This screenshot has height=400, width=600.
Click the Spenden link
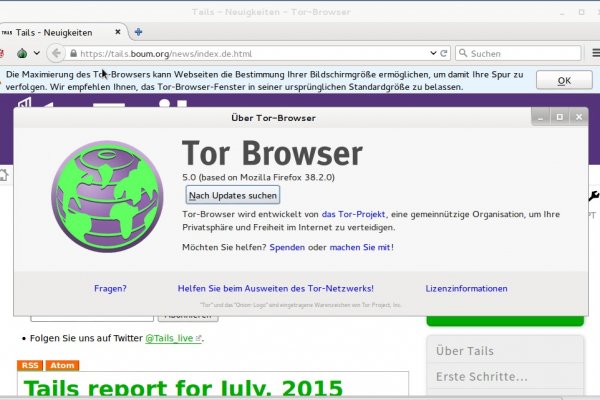tap(288, 247)
